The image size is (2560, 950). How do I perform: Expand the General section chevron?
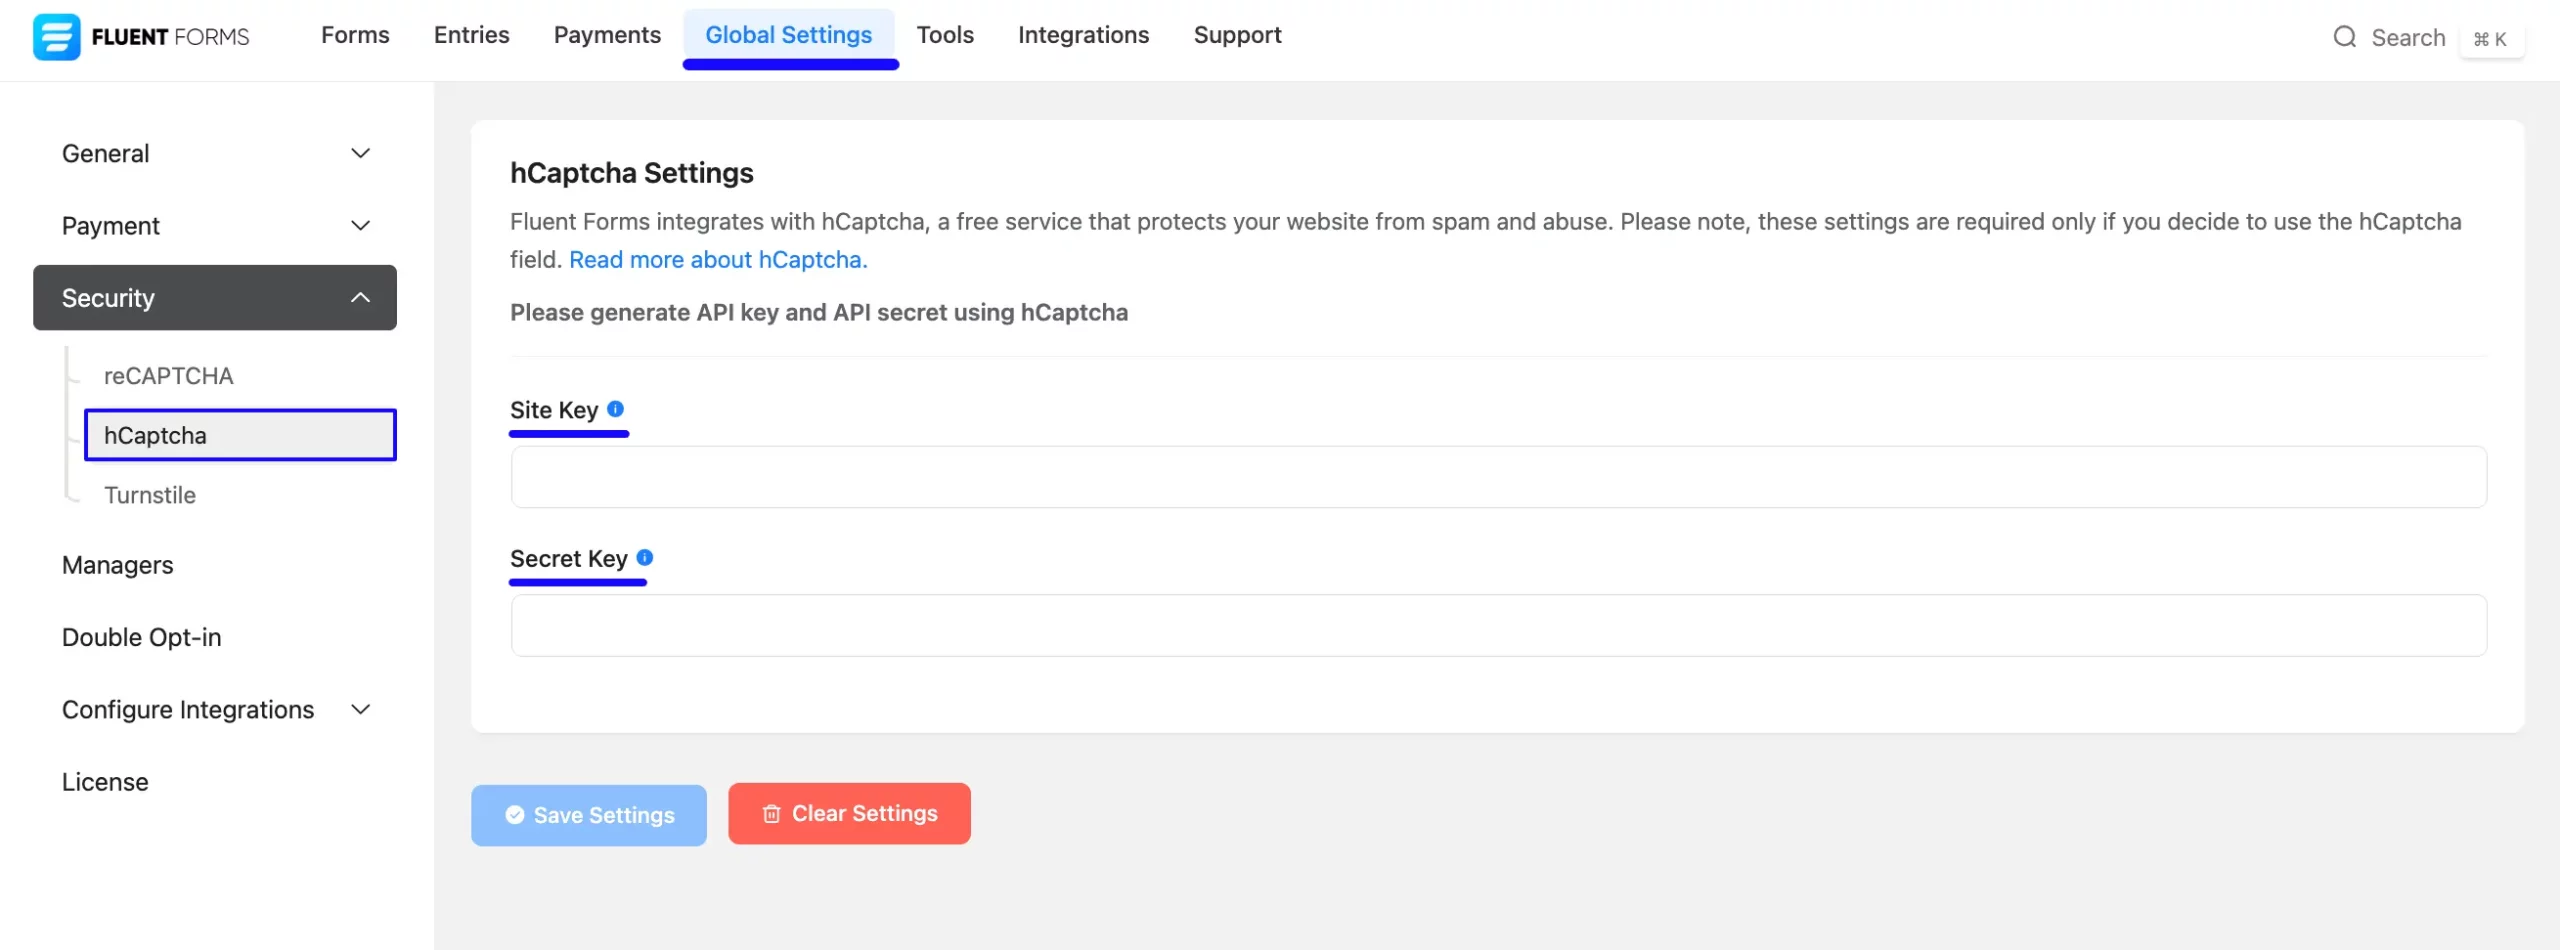361,153
